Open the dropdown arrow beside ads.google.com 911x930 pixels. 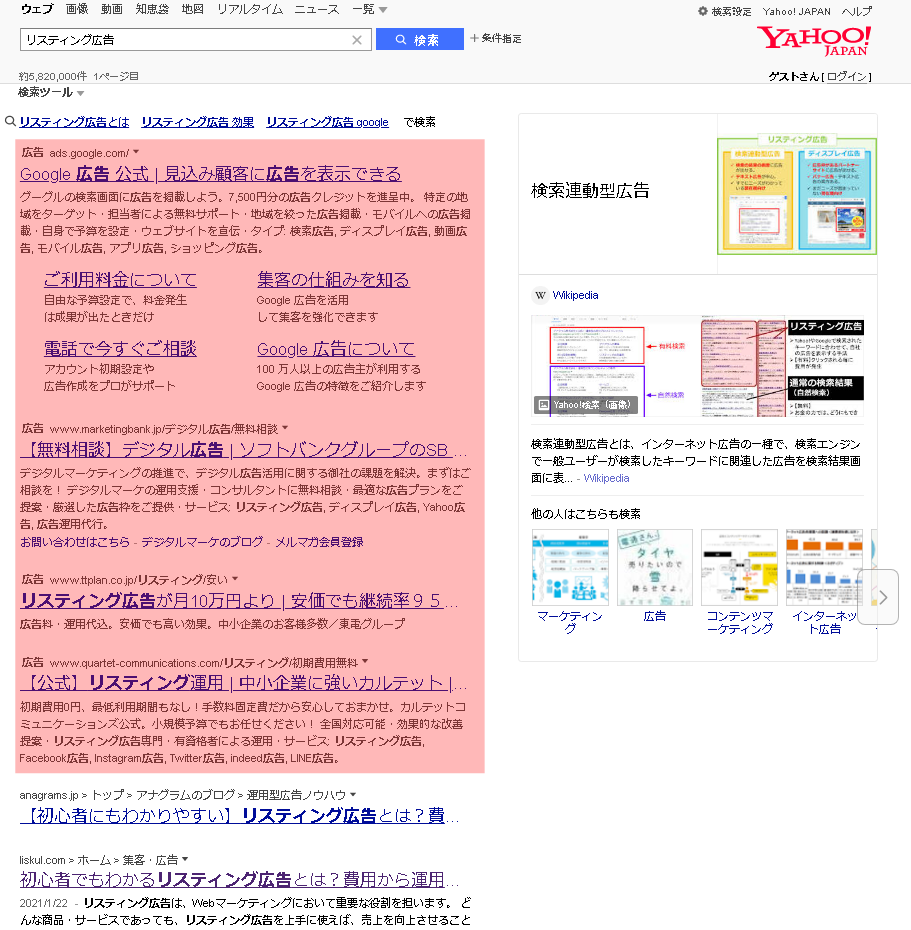[136, 152]
